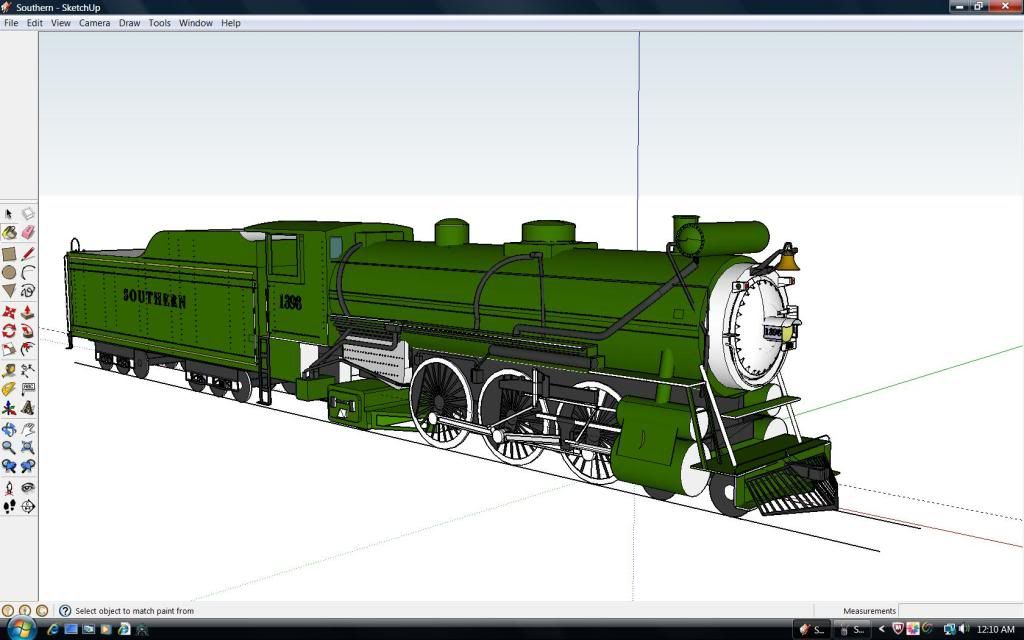
Task: Select the Section Plane tool
Action: [27, 506]
